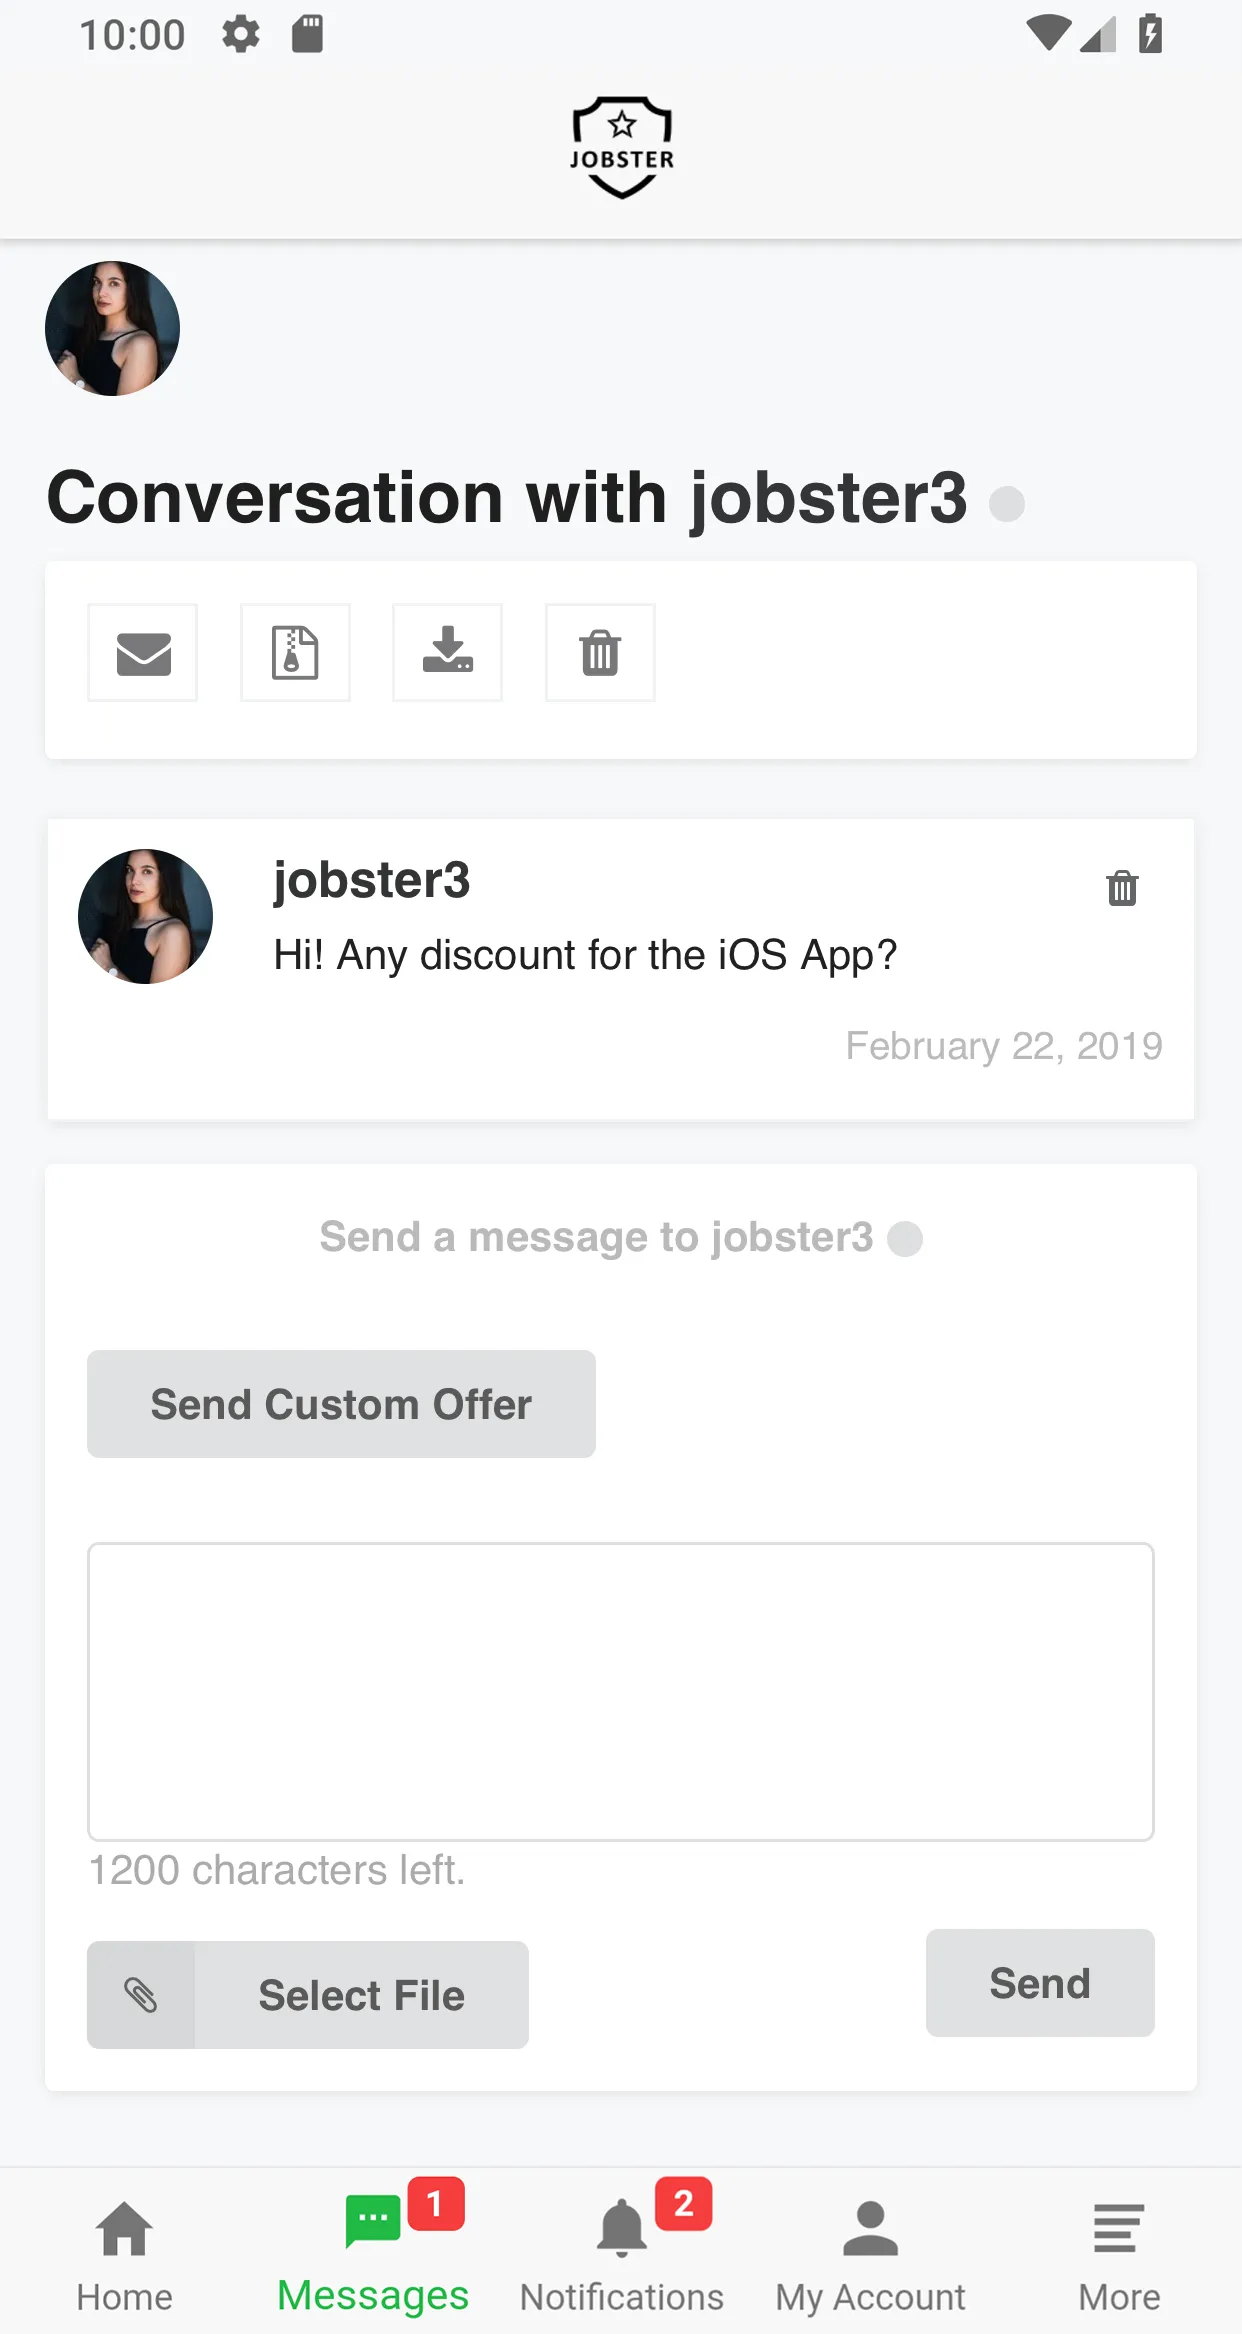Open avatar beside jobster3's message

click(x=145, y=917)
